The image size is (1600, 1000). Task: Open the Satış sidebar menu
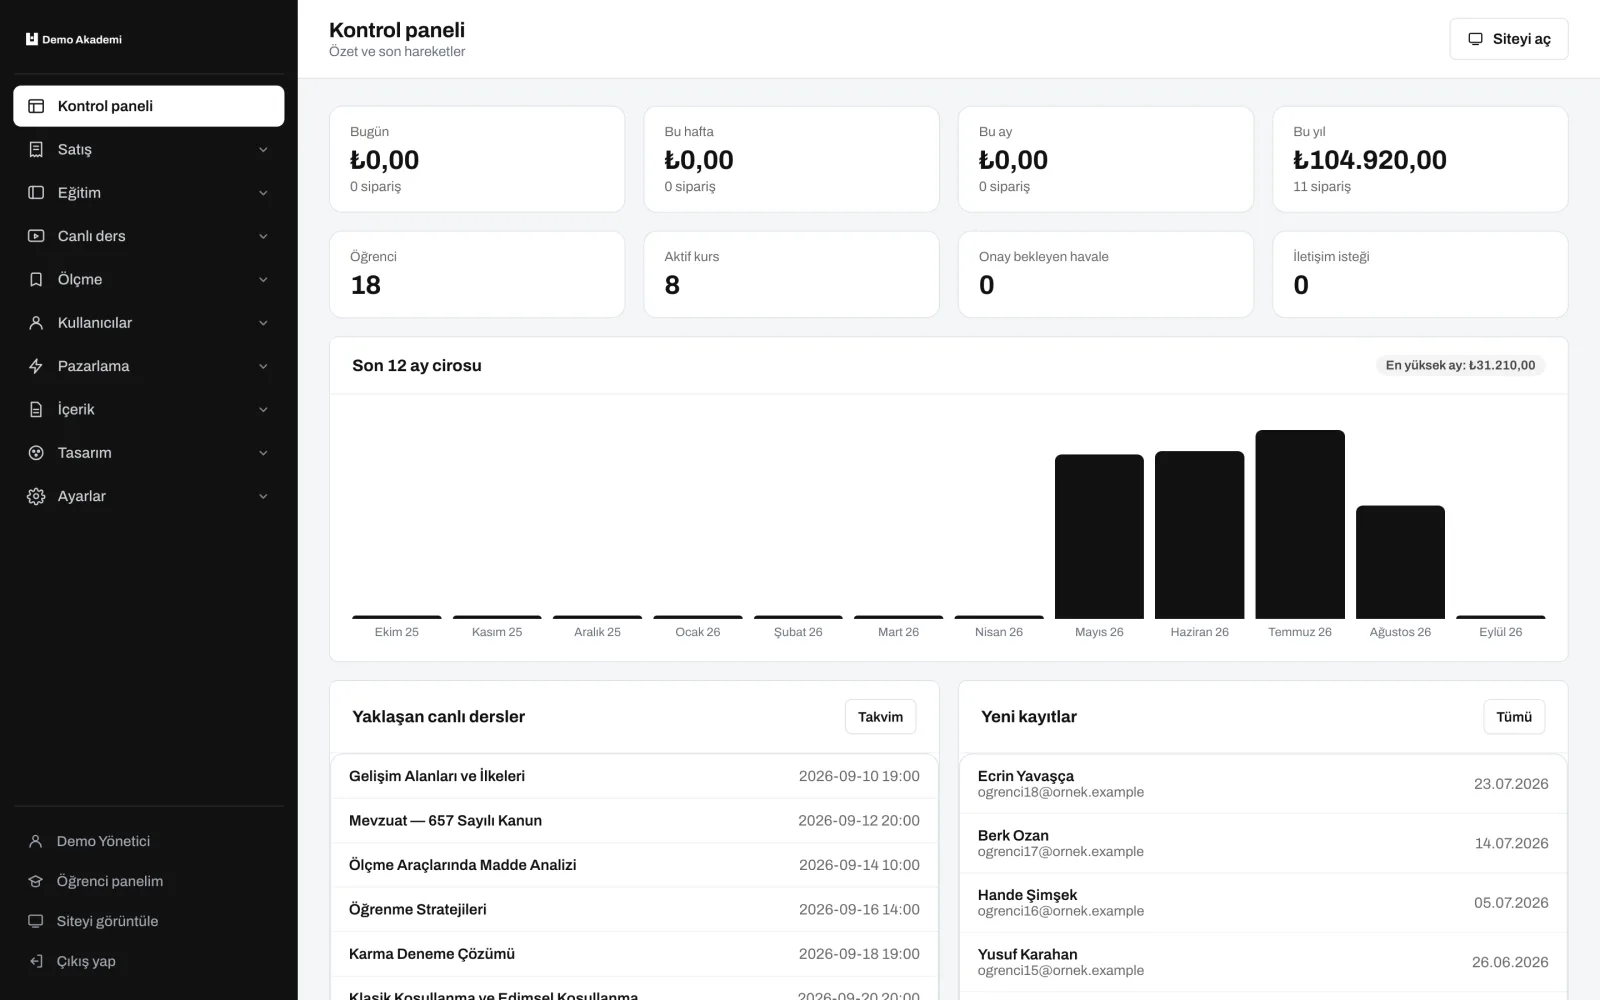click(x=149, y=149)
